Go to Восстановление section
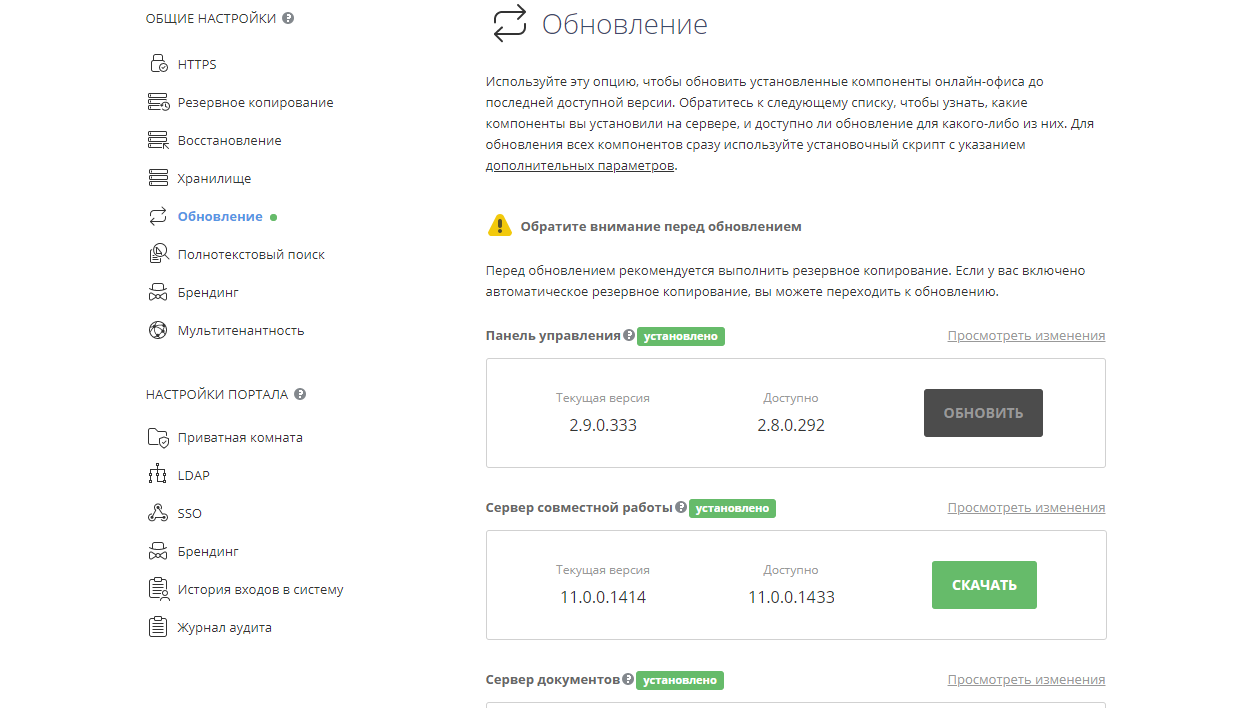 [230, 140]
